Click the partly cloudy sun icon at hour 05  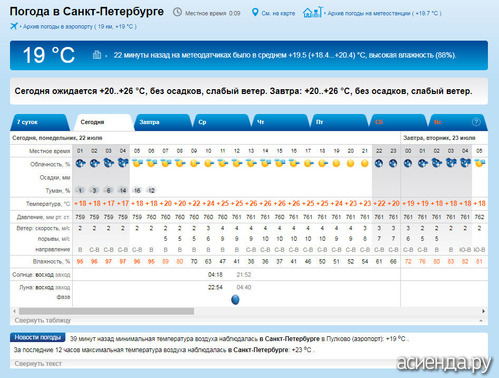coord(137,163)
